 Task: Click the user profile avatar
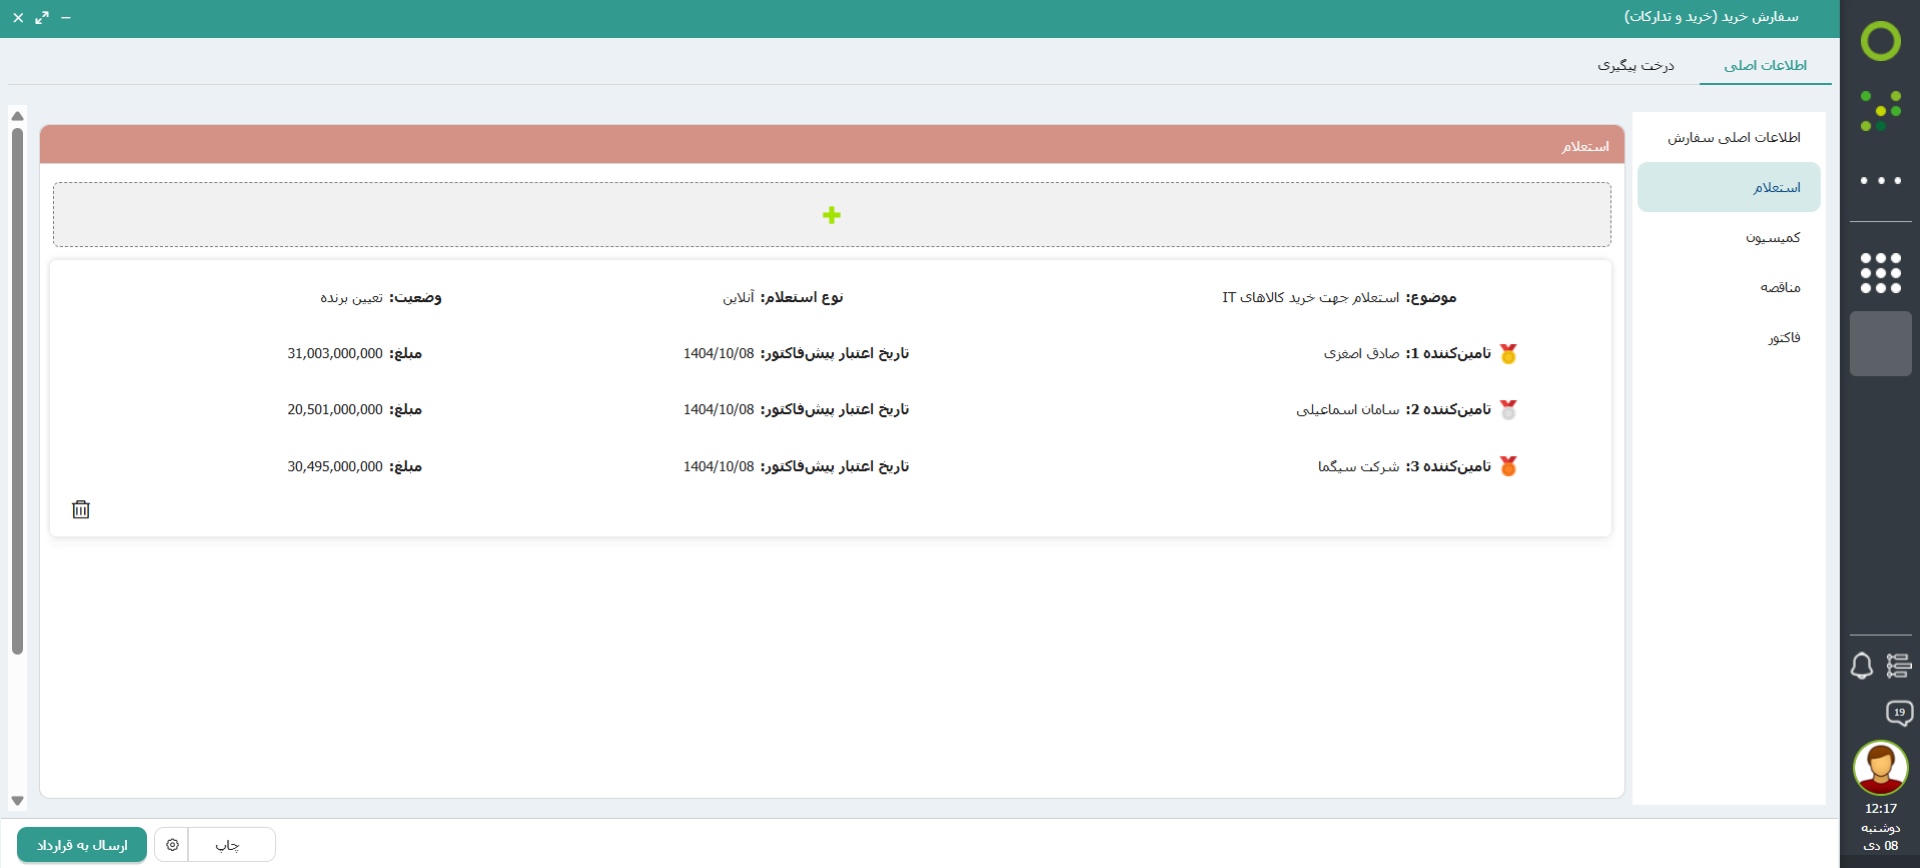(1880, 768)
